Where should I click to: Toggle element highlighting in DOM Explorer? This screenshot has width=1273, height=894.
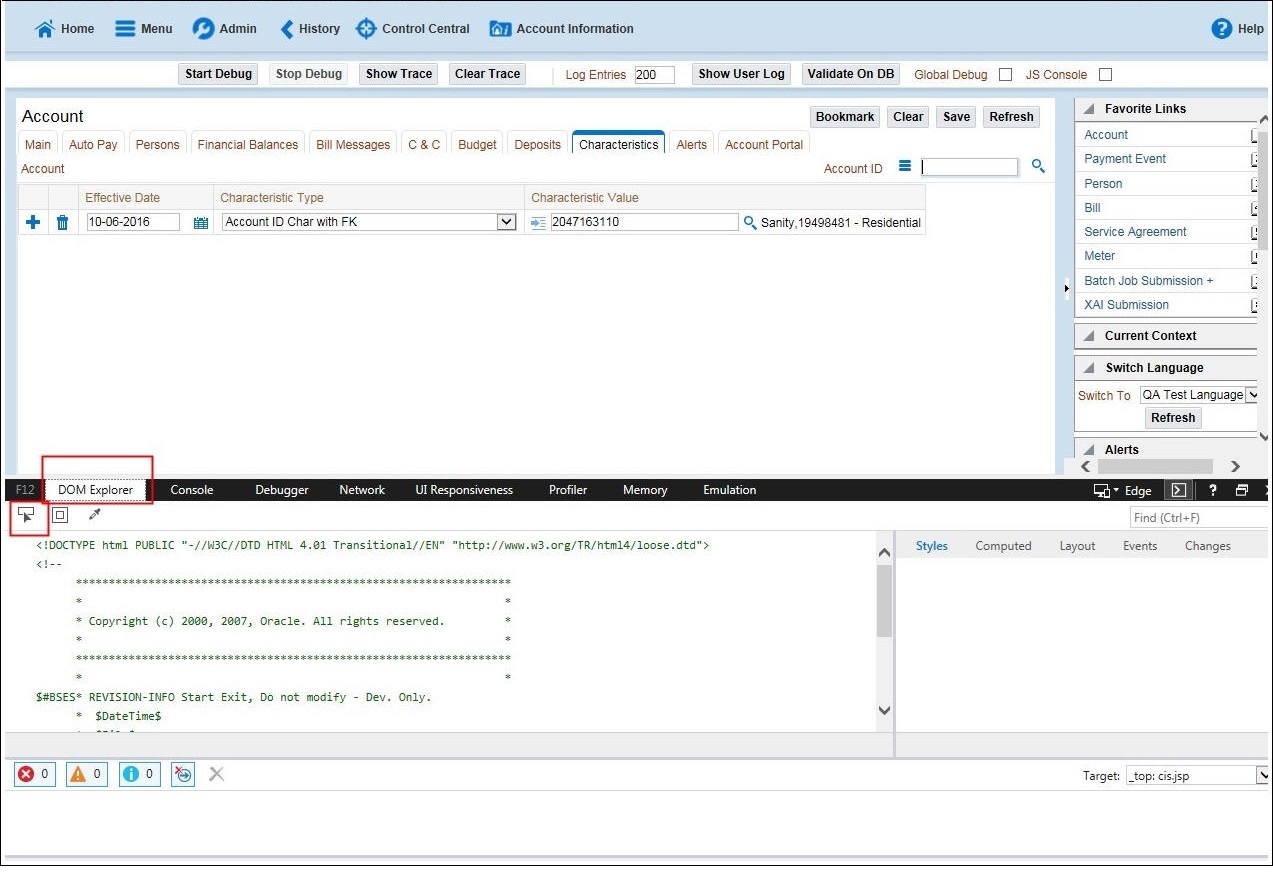60,514
